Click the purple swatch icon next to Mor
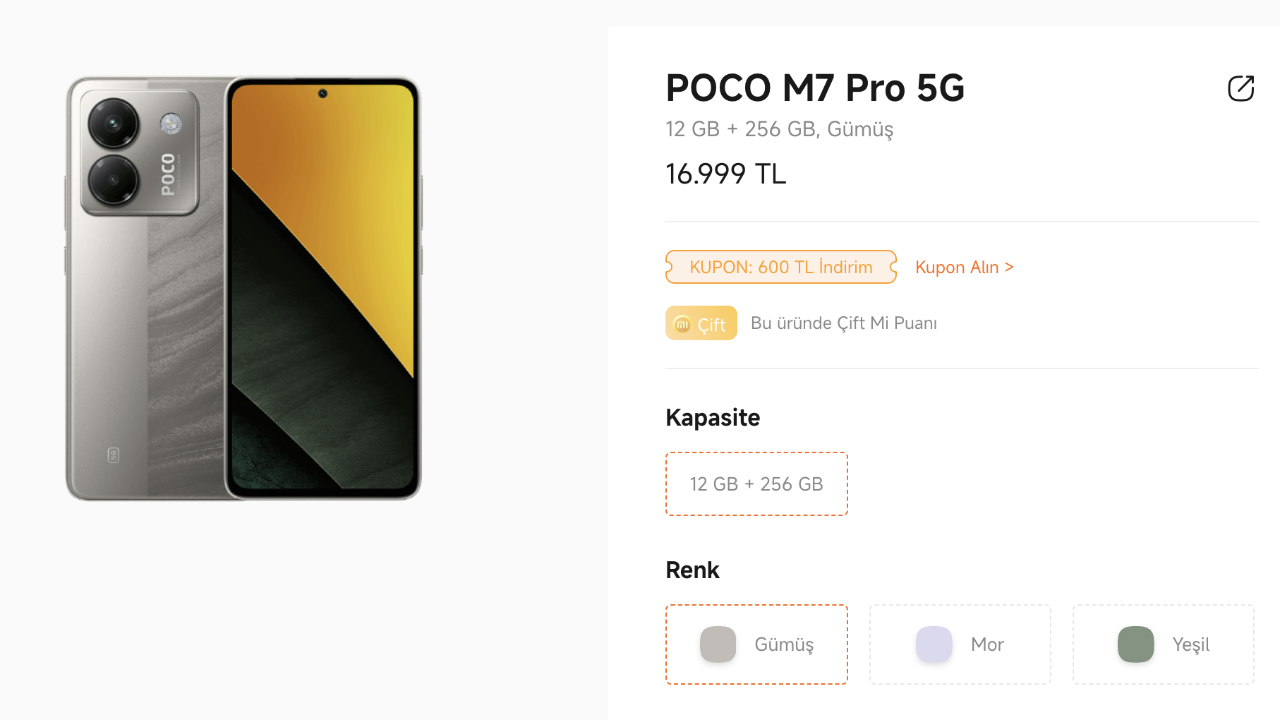This screenshot has width=1280, height=720. [x=934, y=645]
